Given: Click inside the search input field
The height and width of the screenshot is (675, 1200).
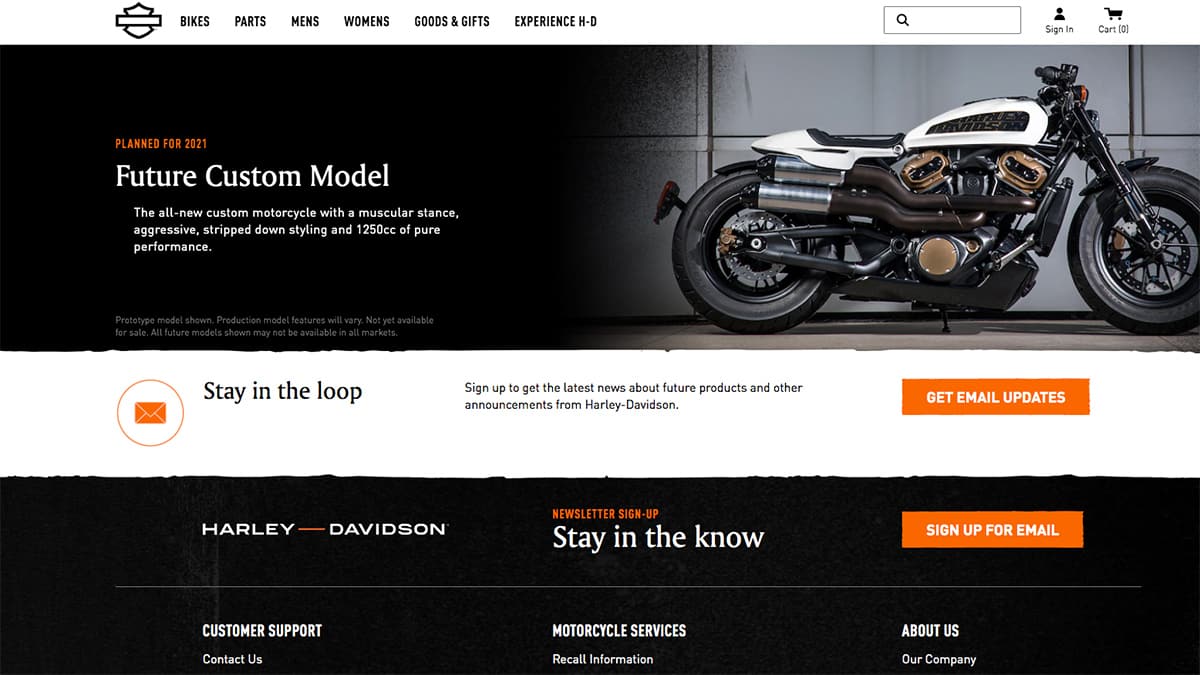Looking at the screenshot, I should click(952, 20).
